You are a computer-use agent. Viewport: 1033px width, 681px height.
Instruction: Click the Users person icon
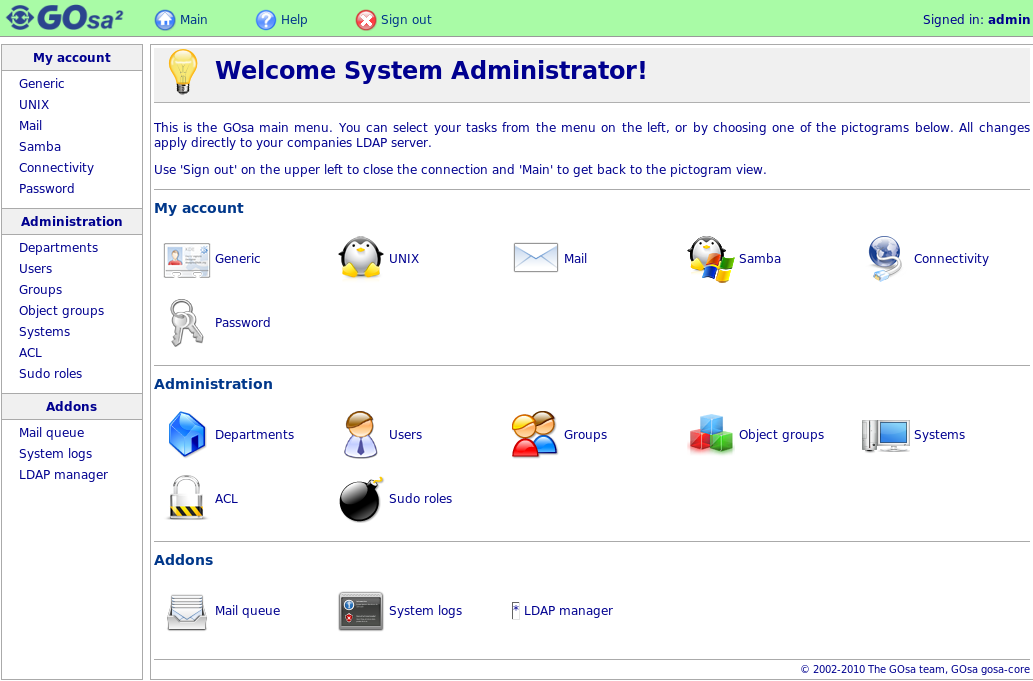pos(360,435)
